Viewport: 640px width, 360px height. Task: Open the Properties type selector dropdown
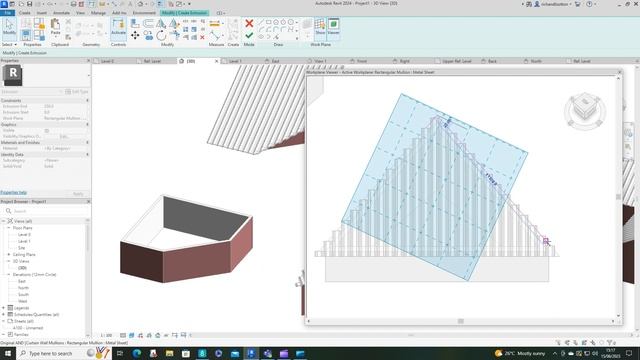(x=89, y=76)
